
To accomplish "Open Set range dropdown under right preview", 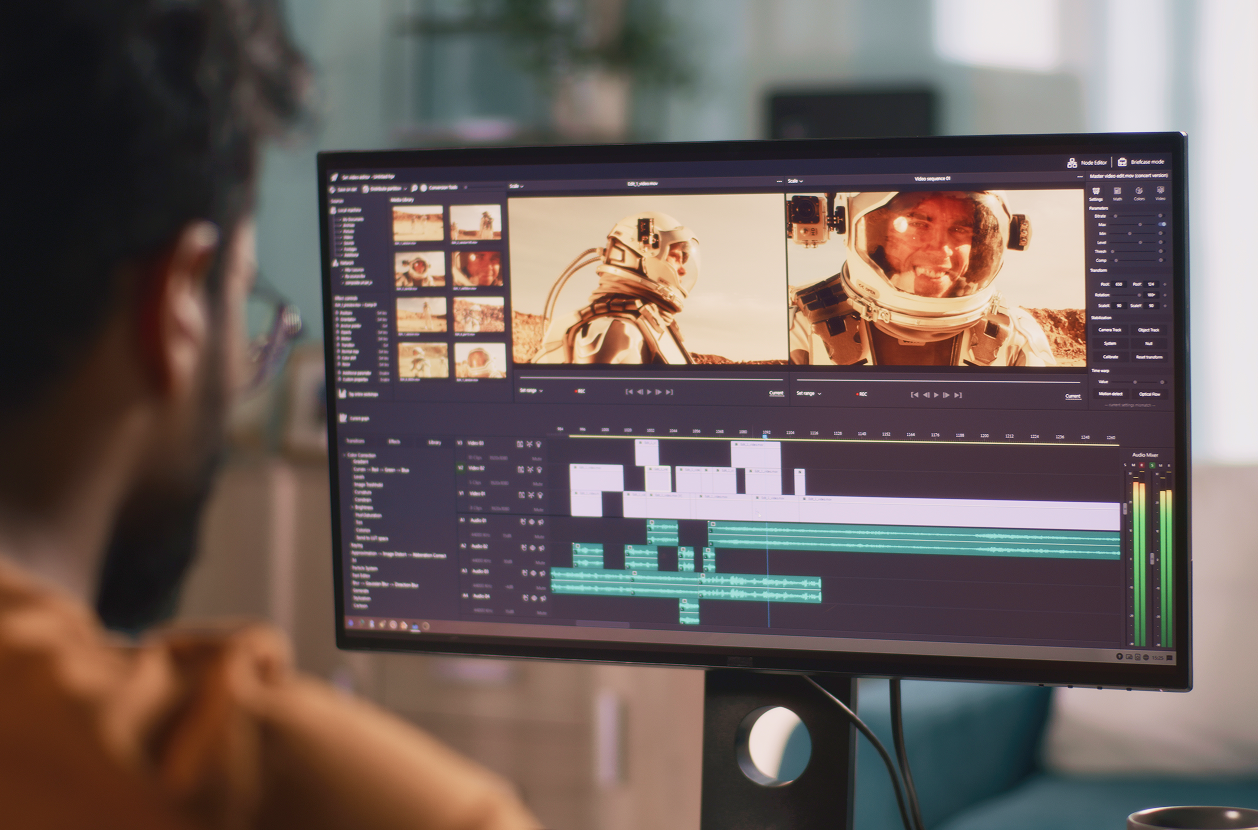I will tap(808, 394).
